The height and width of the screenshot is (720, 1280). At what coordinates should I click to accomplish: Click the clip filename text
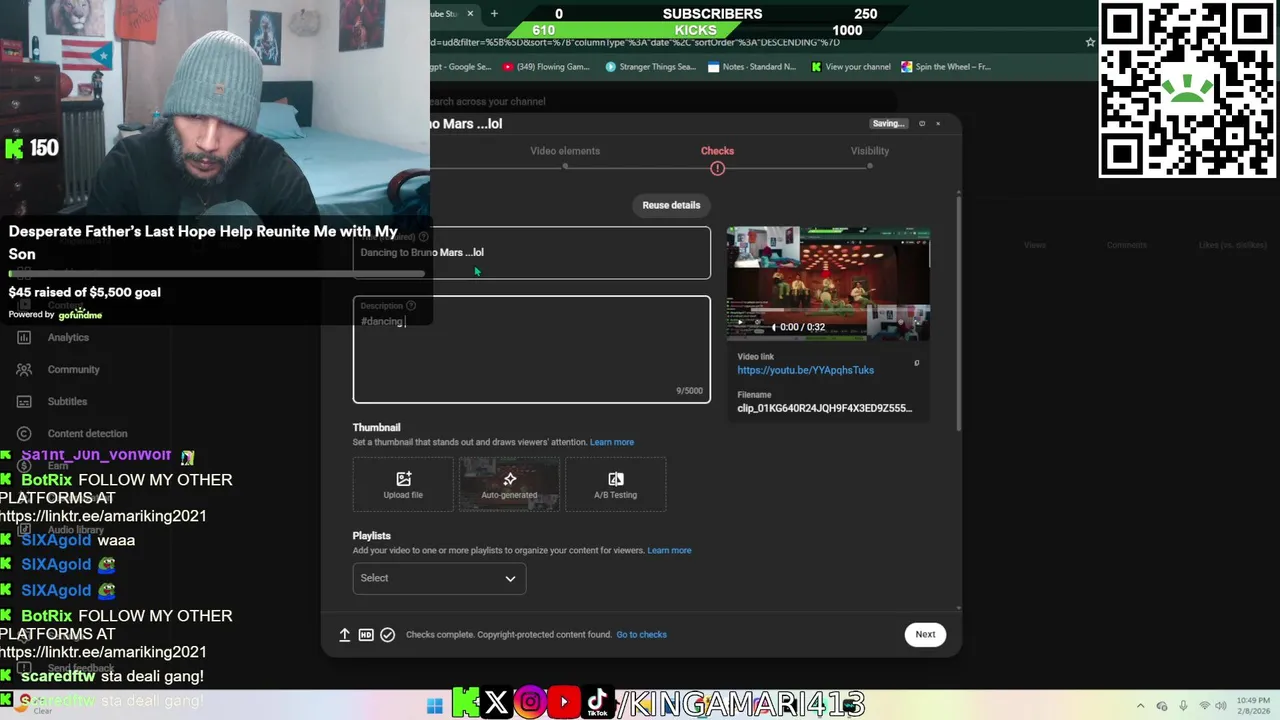tap(824, 408)
